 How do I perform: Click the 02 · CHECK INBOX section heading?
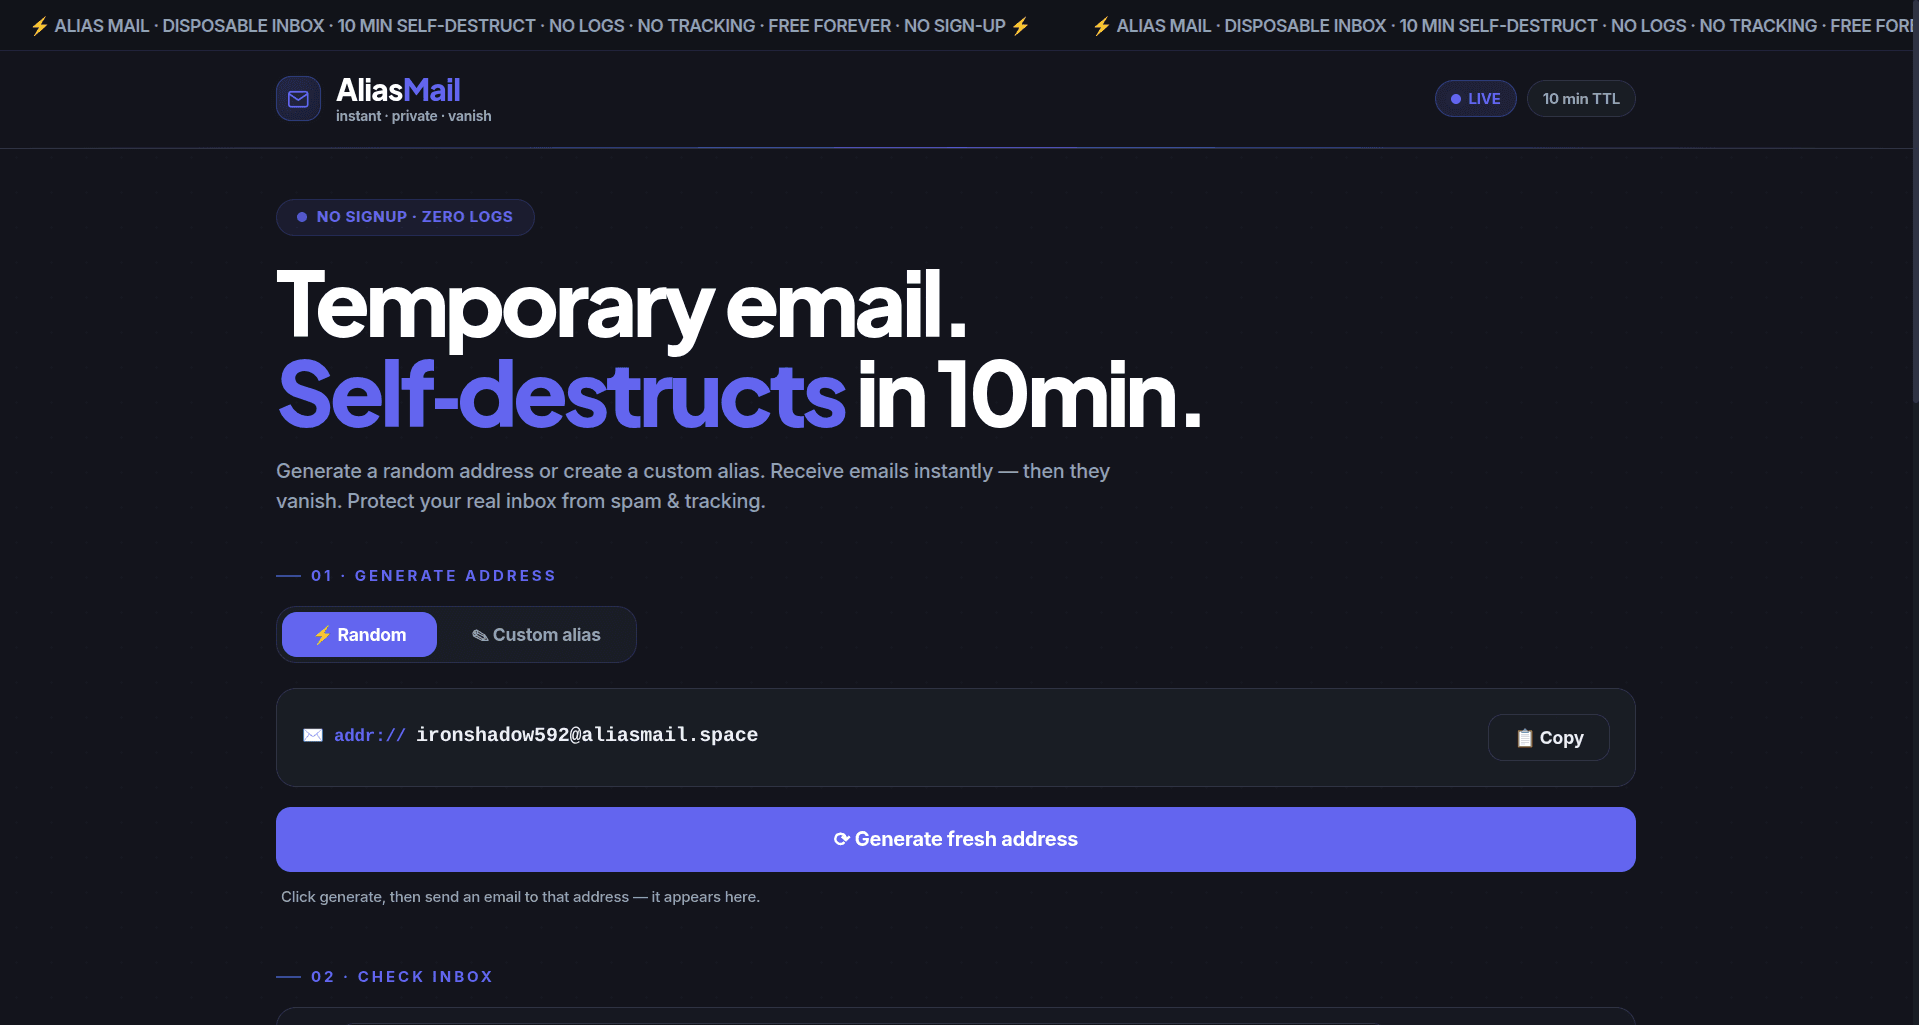coord(401,977)
